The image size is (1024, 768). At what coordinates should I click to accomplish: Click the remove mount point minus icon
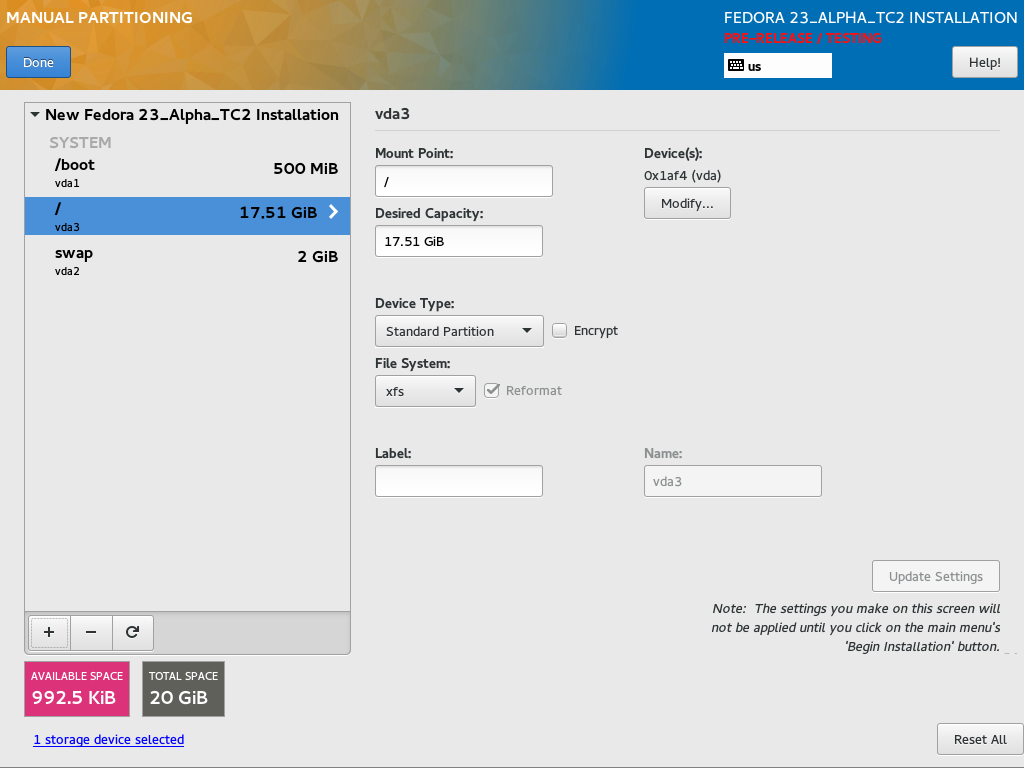point(91,632)
